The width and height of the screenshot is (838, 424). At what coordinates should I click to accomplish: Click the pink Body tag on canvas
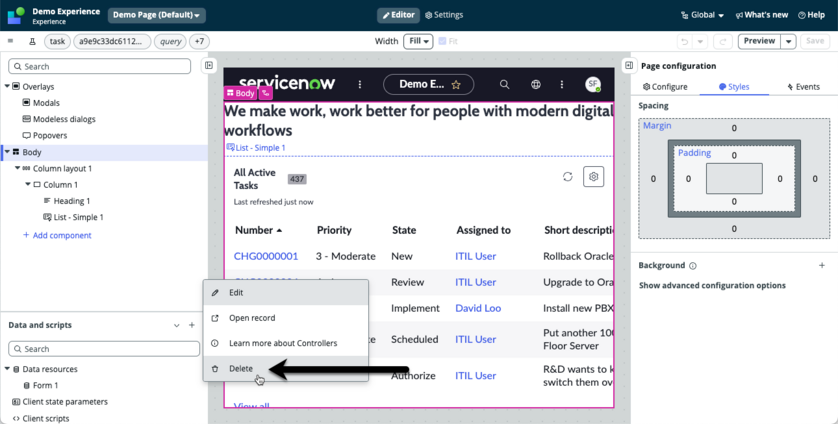[240, 93]
